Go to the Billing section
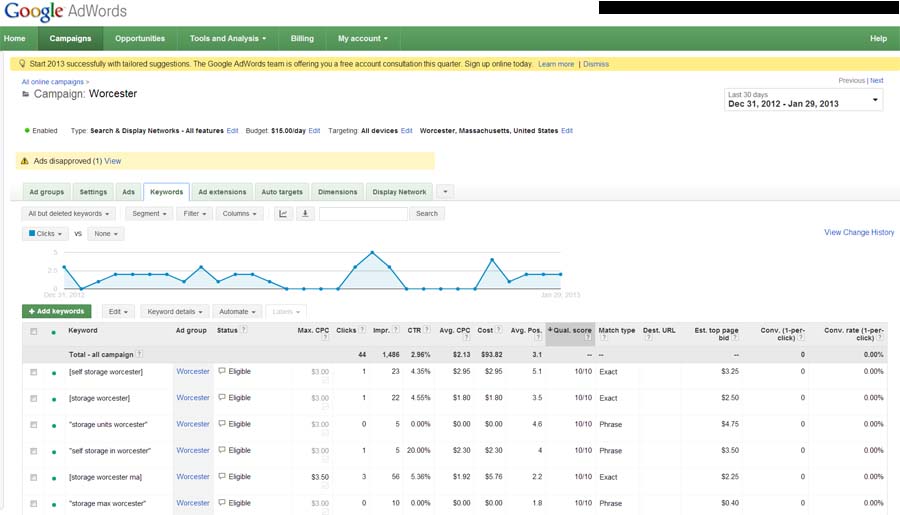900x515 pixels. pos(302,38)
